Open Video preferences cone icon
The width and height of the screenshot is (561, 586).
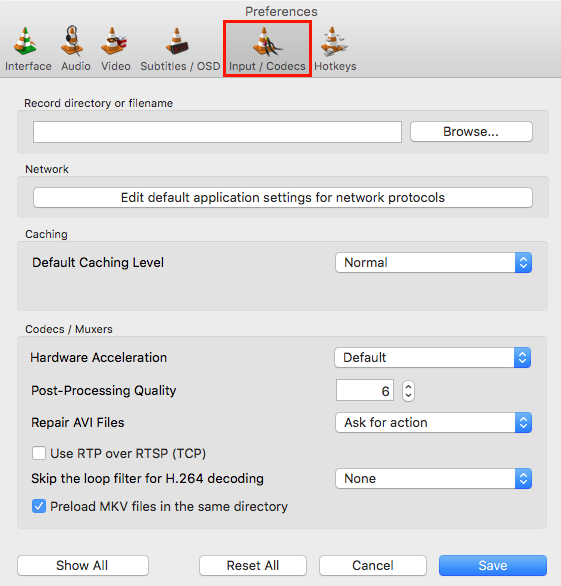tap(114, 41)
